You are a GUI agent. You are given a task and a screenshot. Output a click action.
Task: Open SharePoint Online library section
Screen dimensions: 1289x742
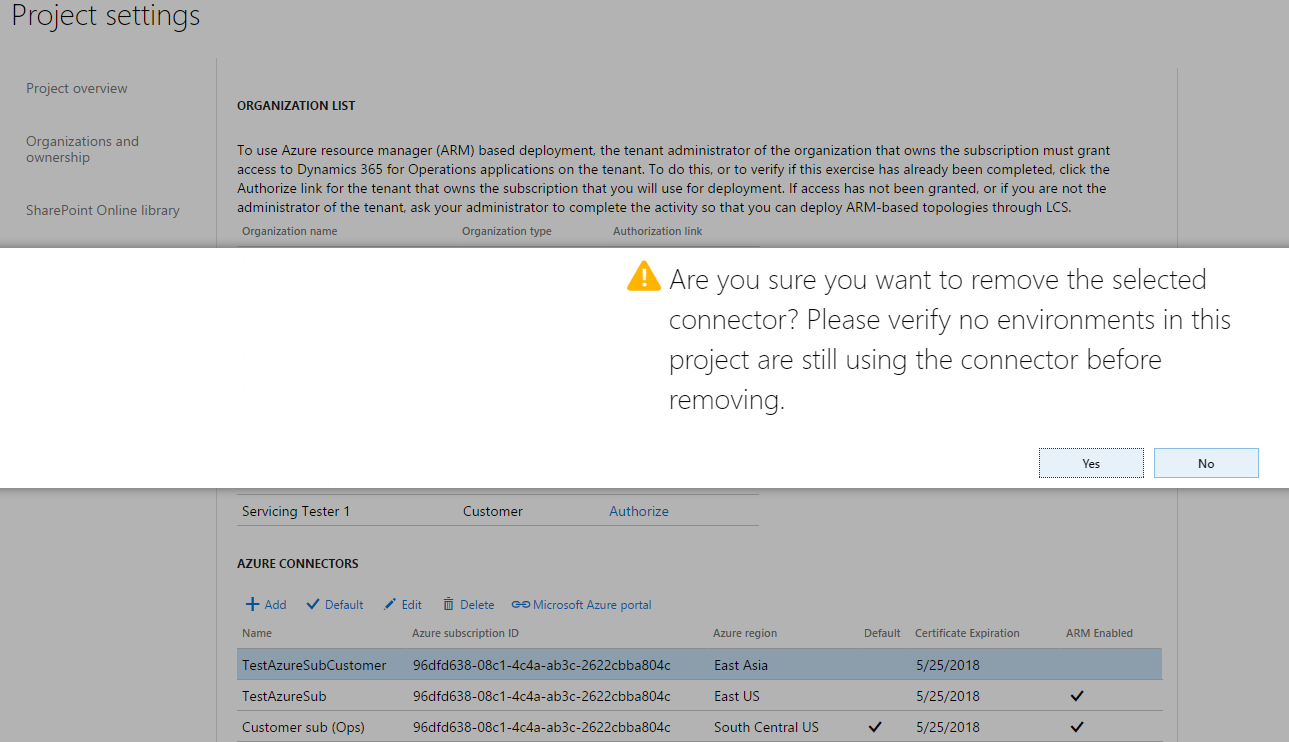103,210
